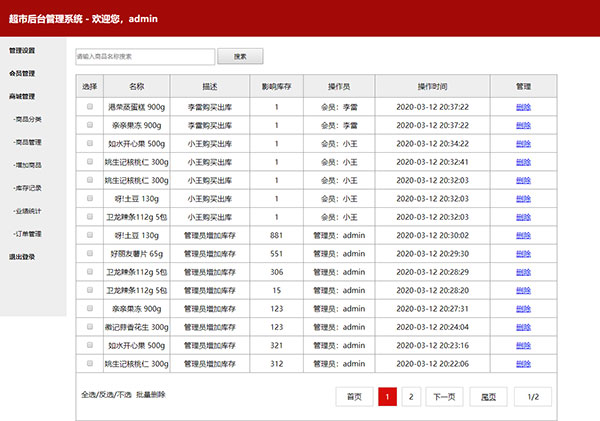Viewport: 600px width, 421px height.
Task: Open 管理设置 in the sidebar
Action: pyautogui.click(x=22, y=50)
